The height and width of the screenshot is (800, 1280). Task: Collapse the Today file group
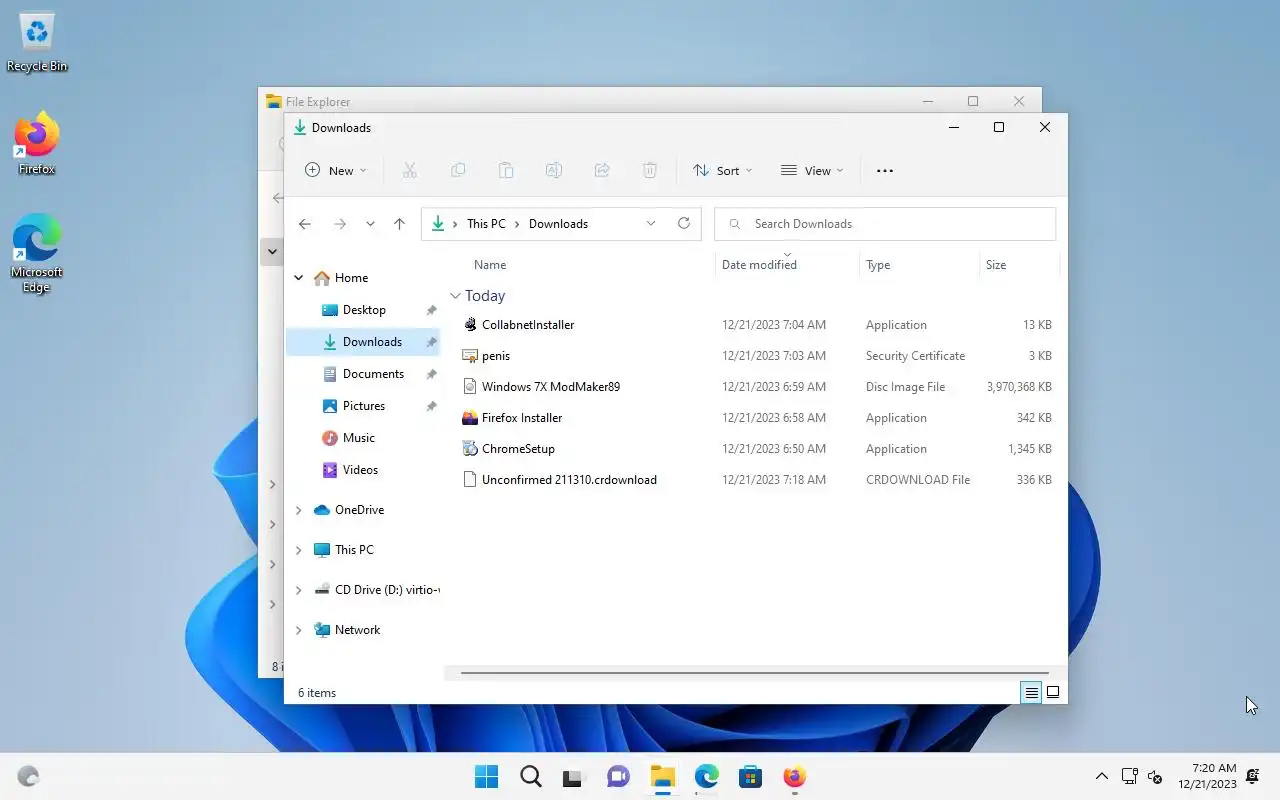[x=455, y=296]
